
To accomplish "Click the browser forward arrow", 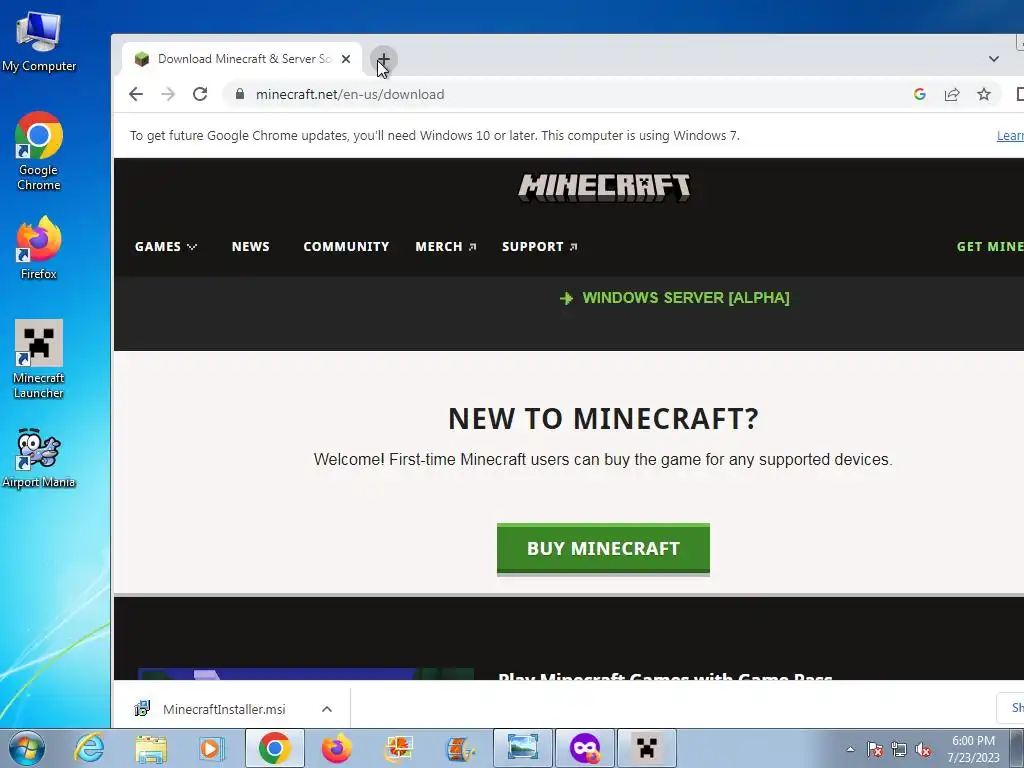I will click(168, 94).
